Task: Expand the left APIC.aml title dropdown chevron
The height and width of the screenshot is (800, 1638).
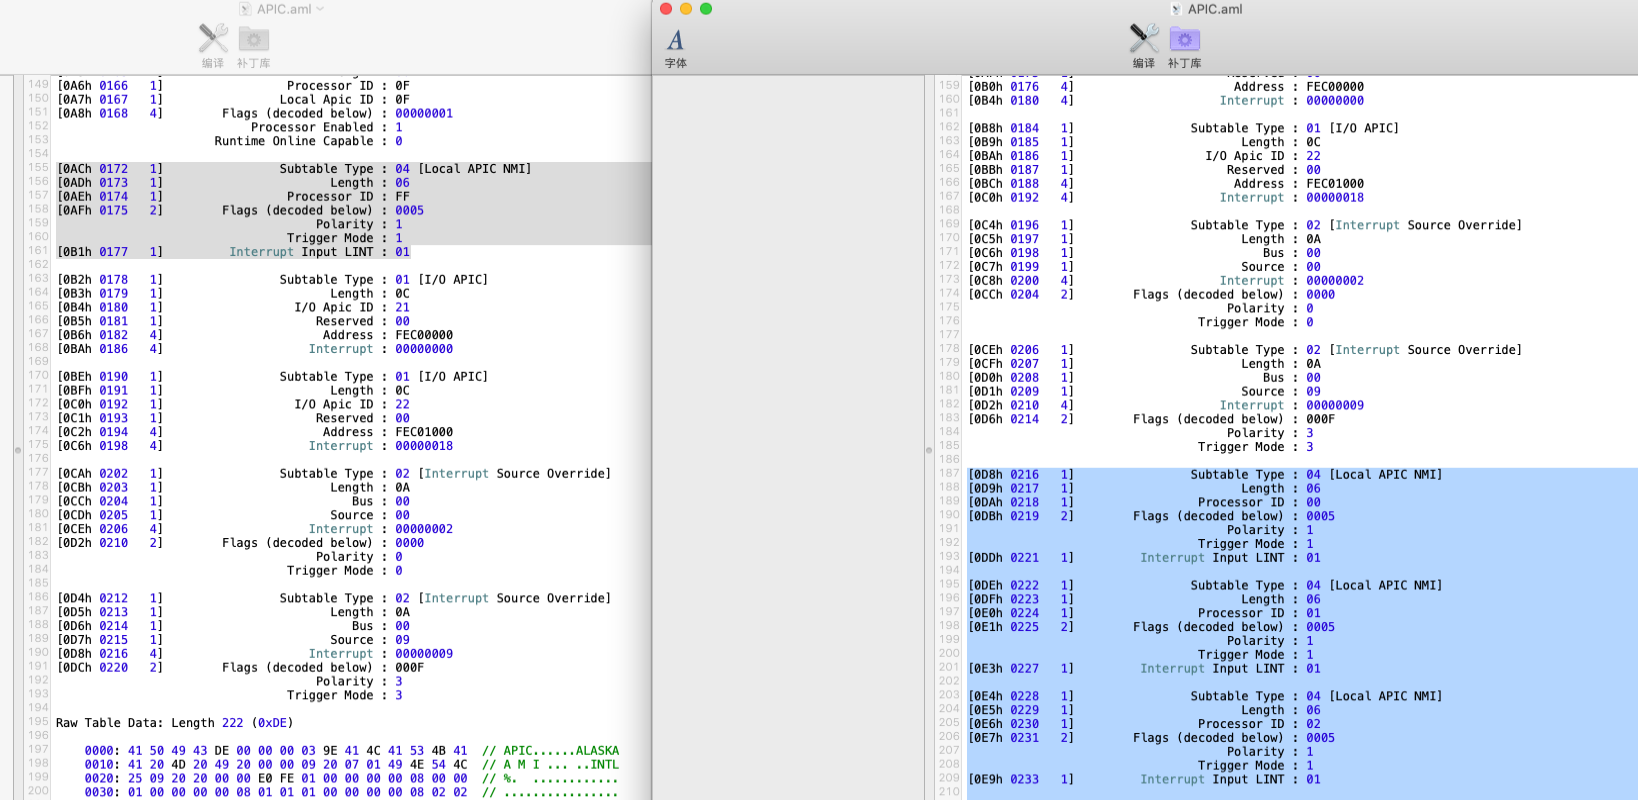Action: (x=320, y=9)
